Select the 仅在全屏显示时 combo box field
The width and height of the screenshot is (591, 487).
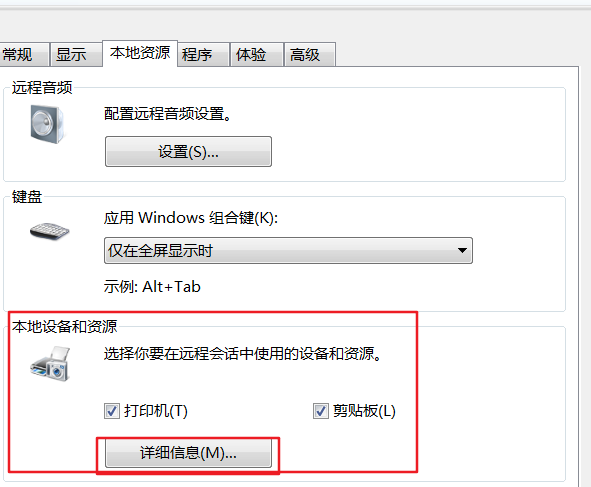click(x=288, y=250)
